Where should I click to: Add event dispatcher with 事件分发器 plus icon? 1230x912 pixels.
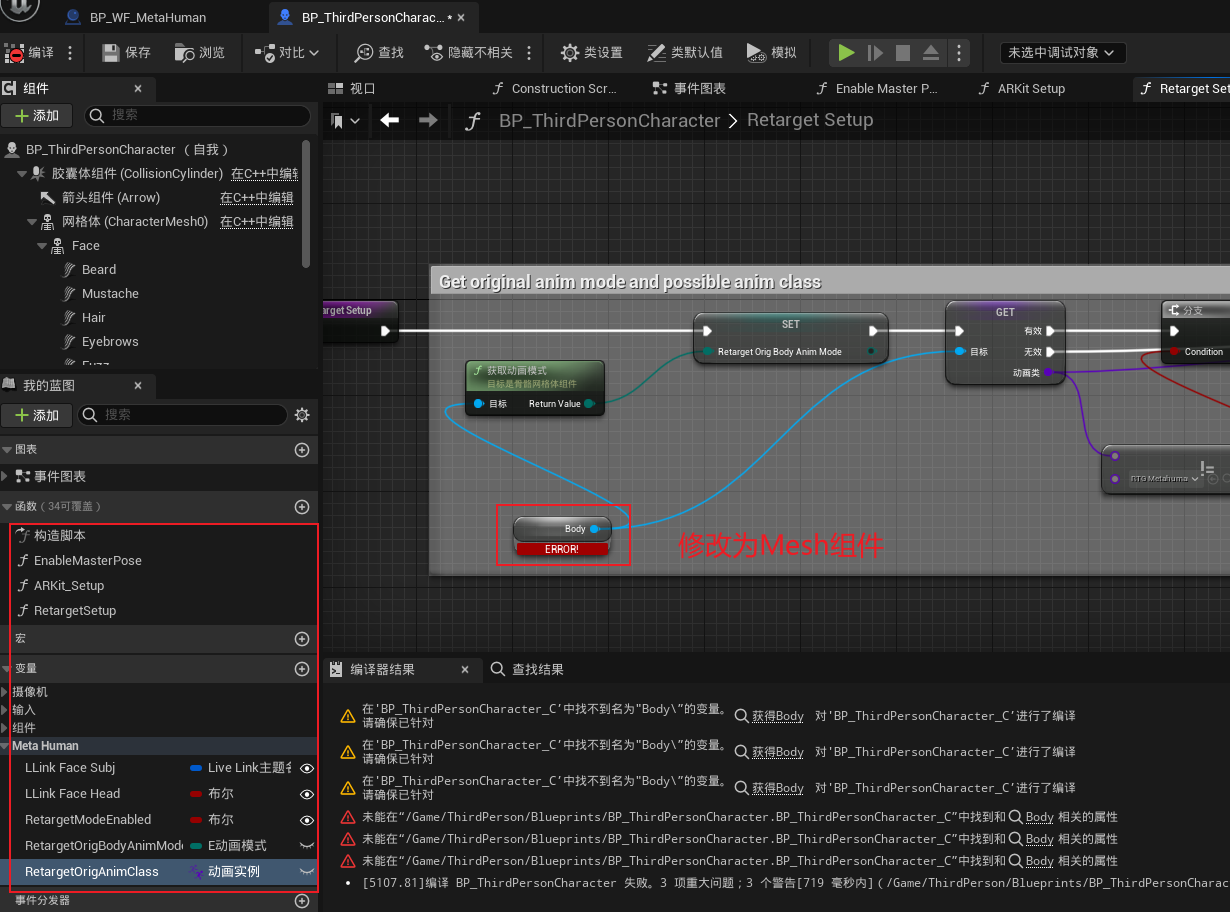coord(302,901)
